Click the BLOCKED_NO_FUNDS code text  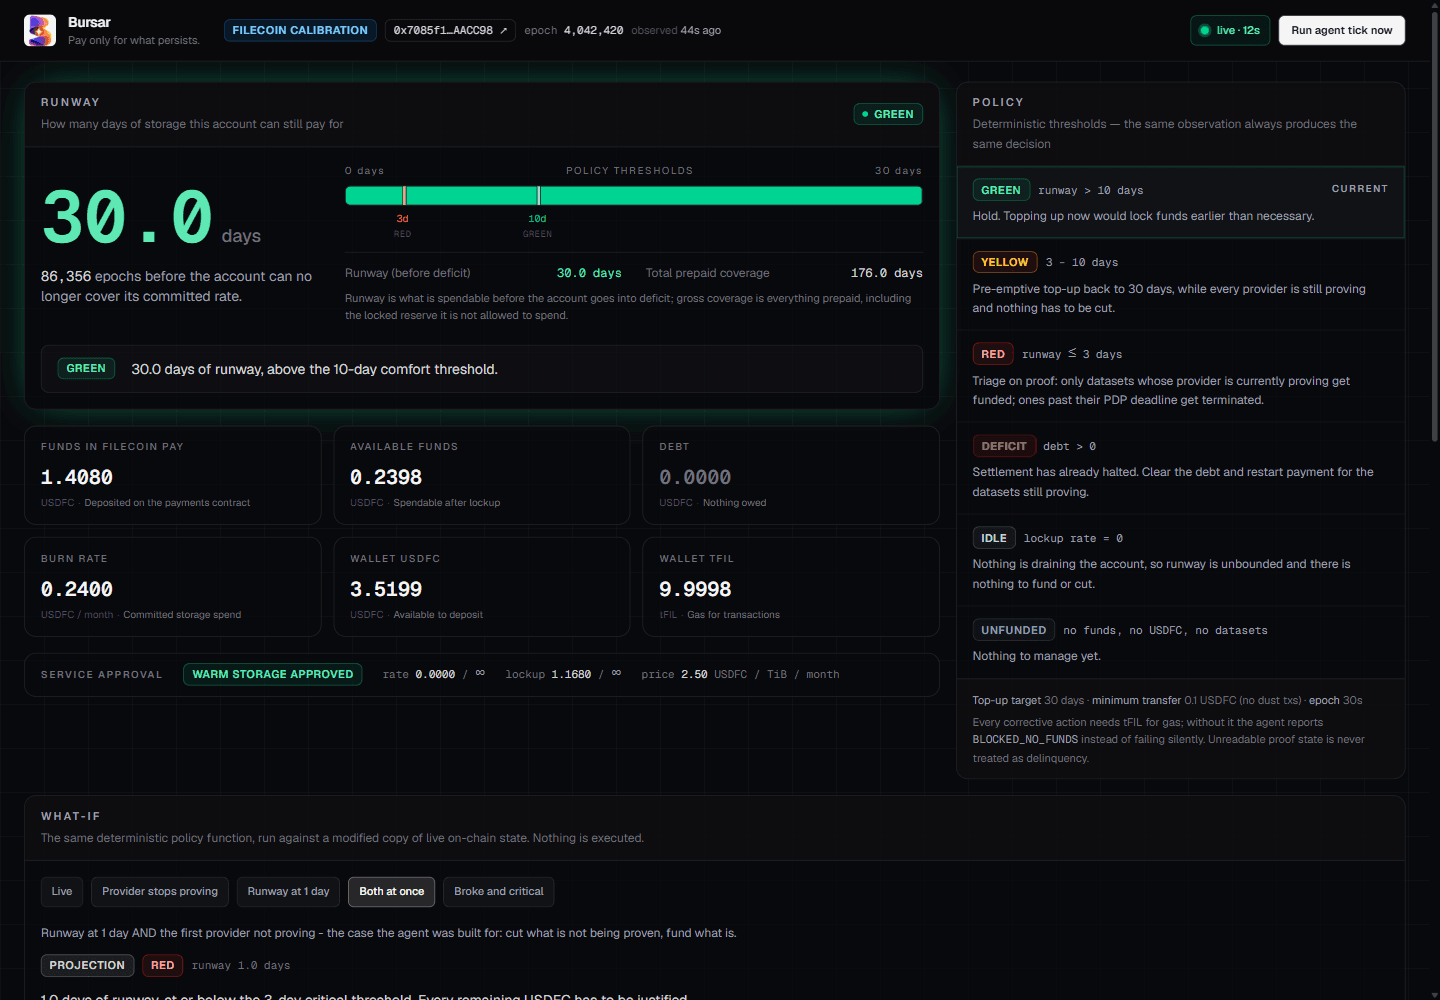1025,740
